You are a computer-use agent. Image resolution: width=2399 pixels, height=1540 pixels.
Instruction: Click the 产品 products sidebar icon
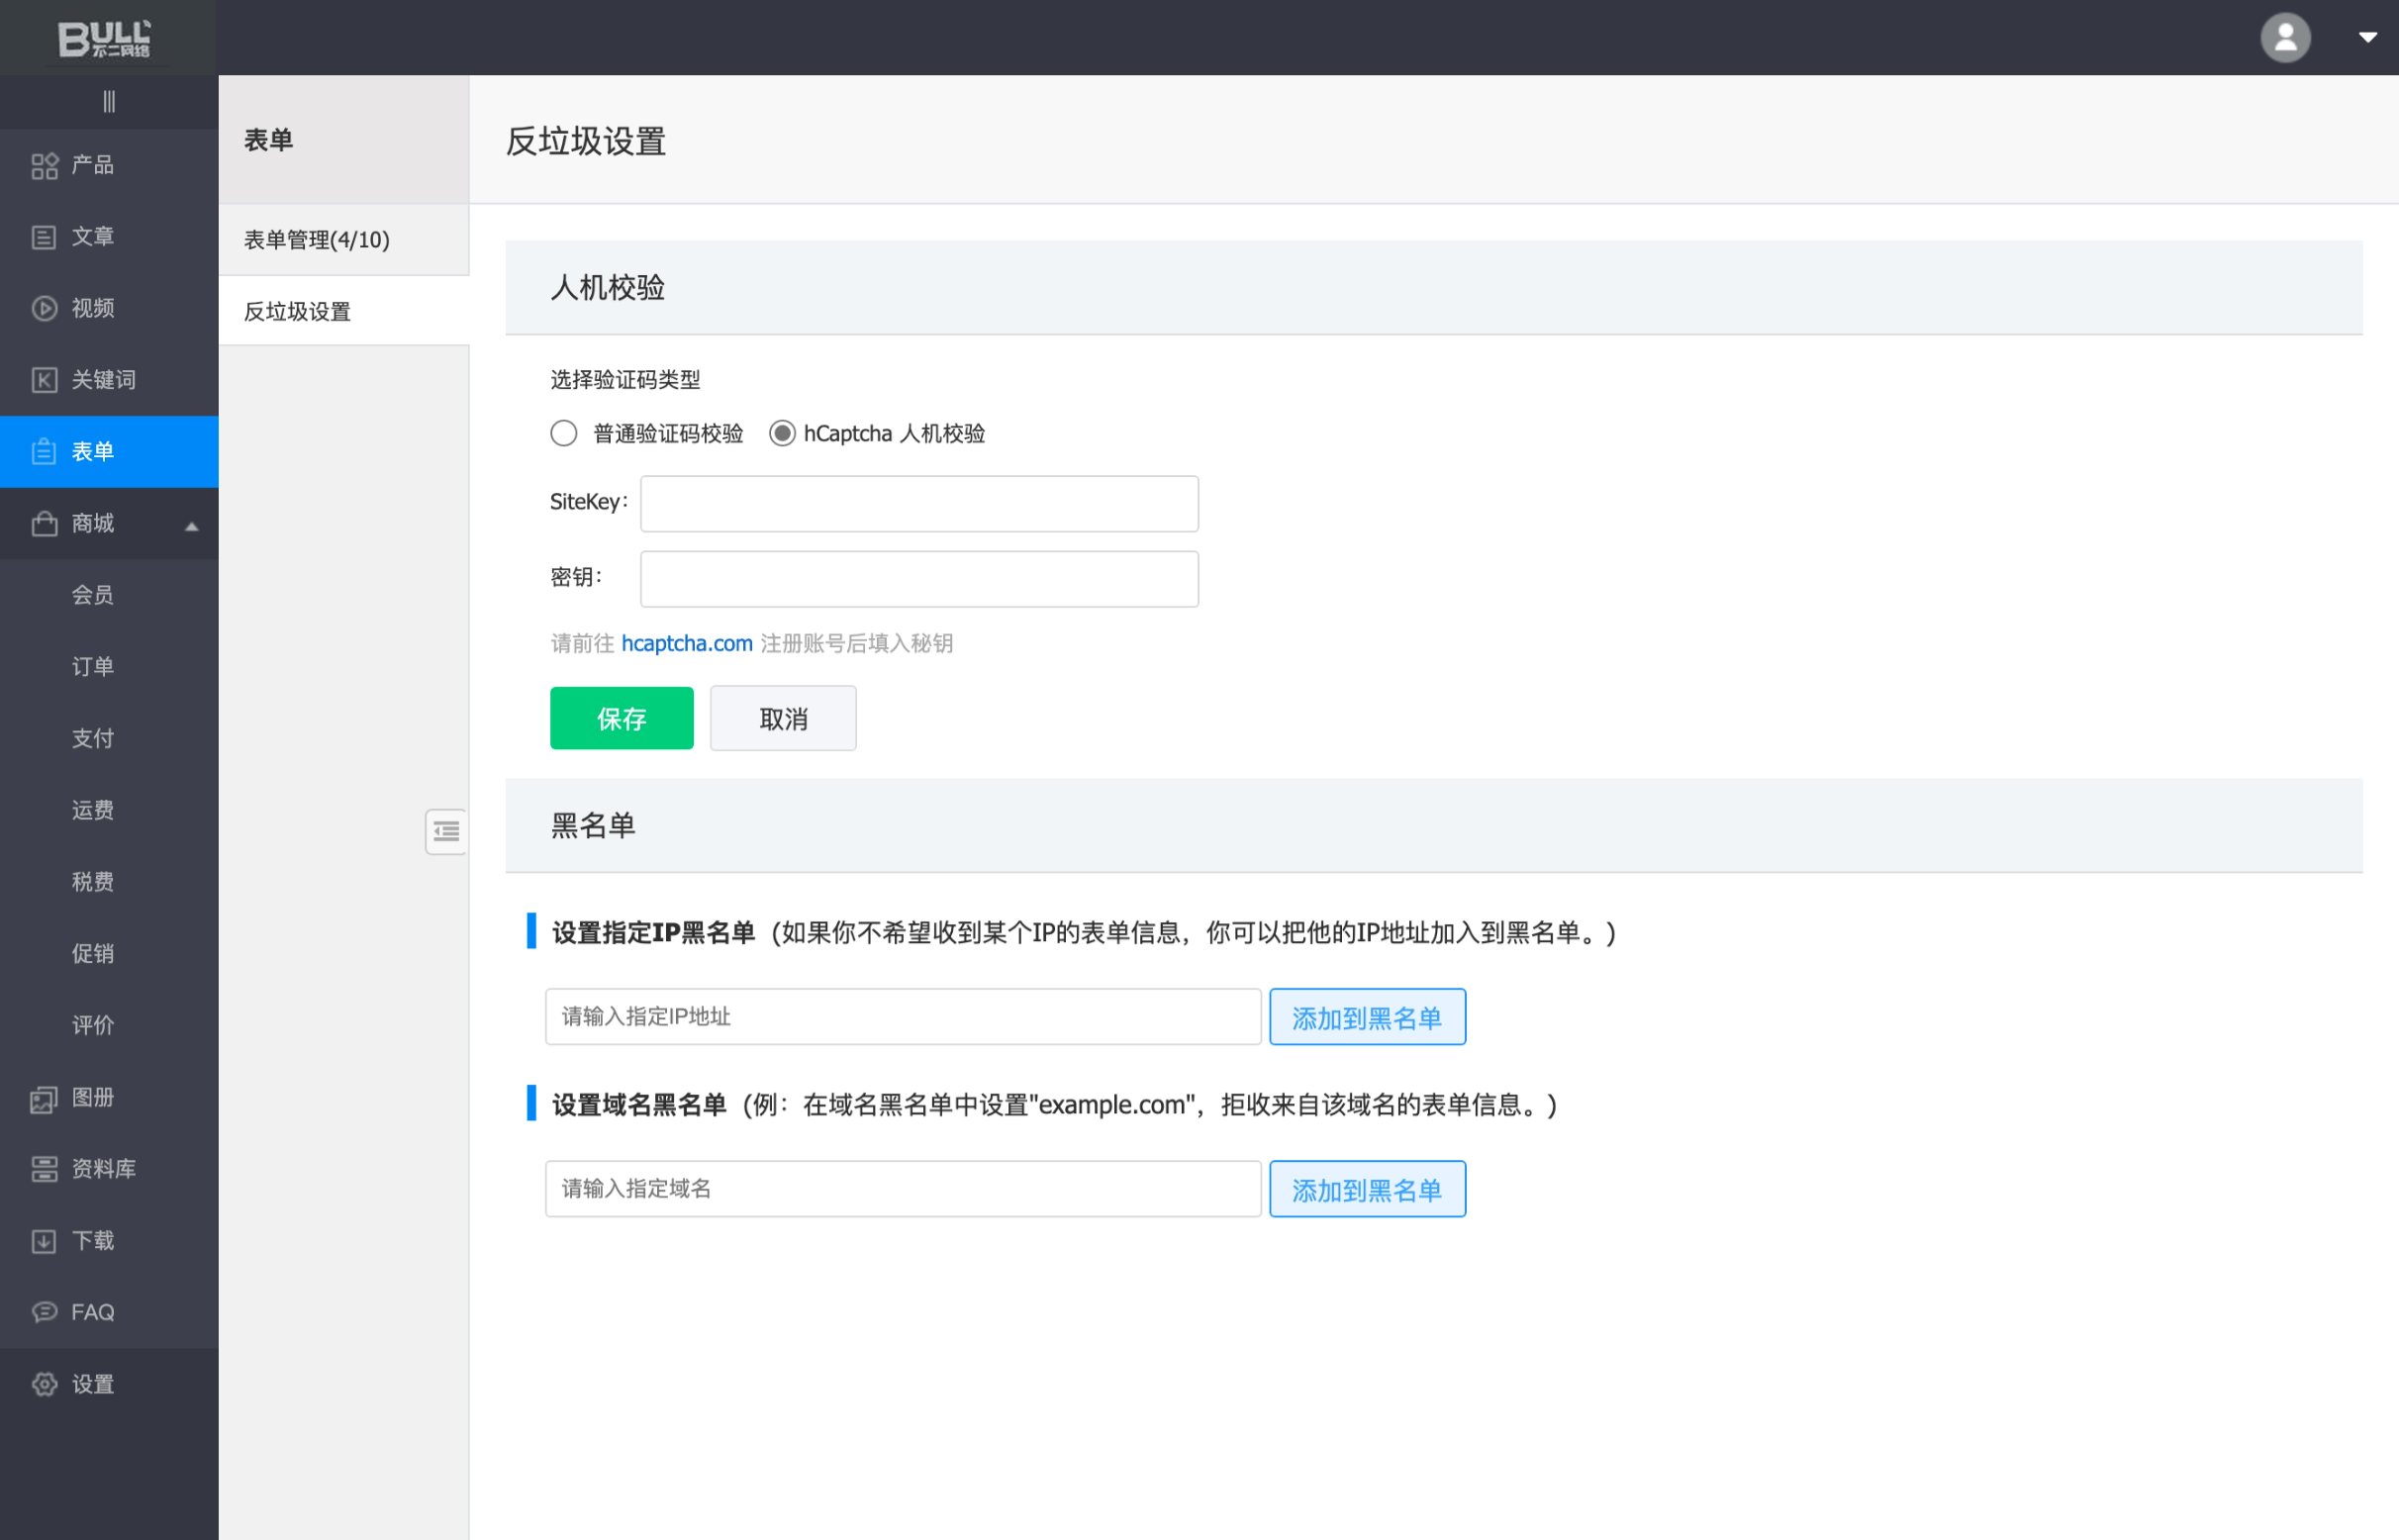click(44, 166)
